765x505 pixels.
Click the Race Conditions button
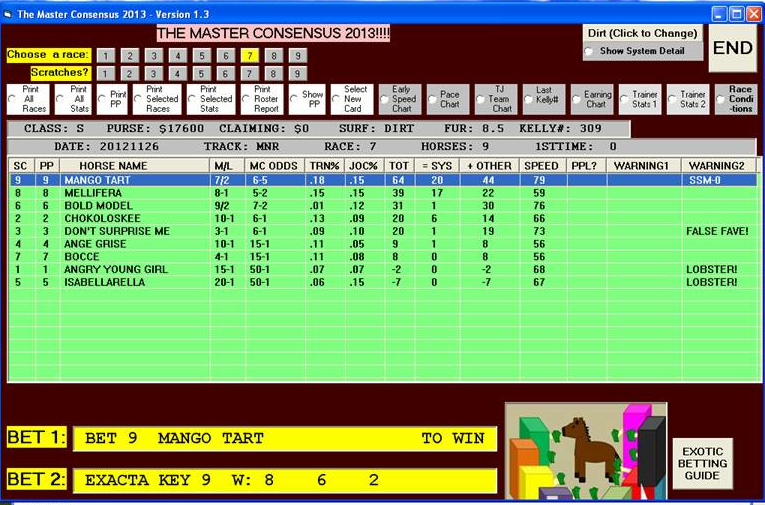(x=740, y=99)
